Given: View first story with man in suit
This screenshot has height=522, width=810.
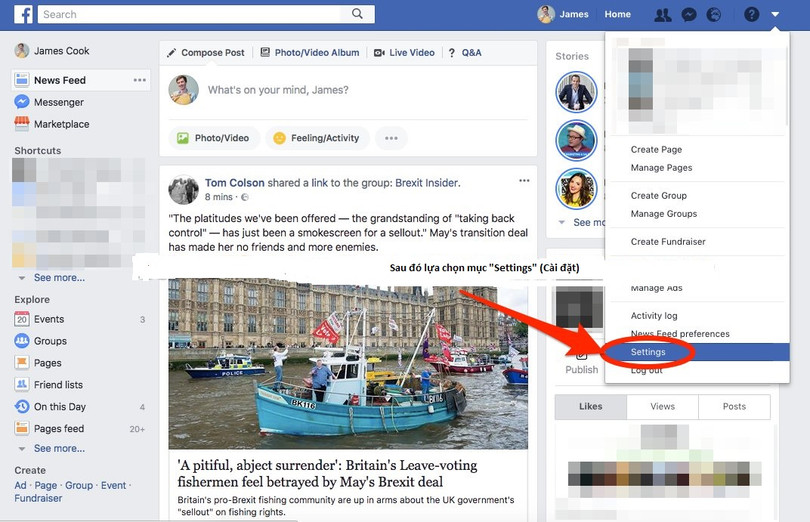Looking at the screenshot, I should coord(576,91).
